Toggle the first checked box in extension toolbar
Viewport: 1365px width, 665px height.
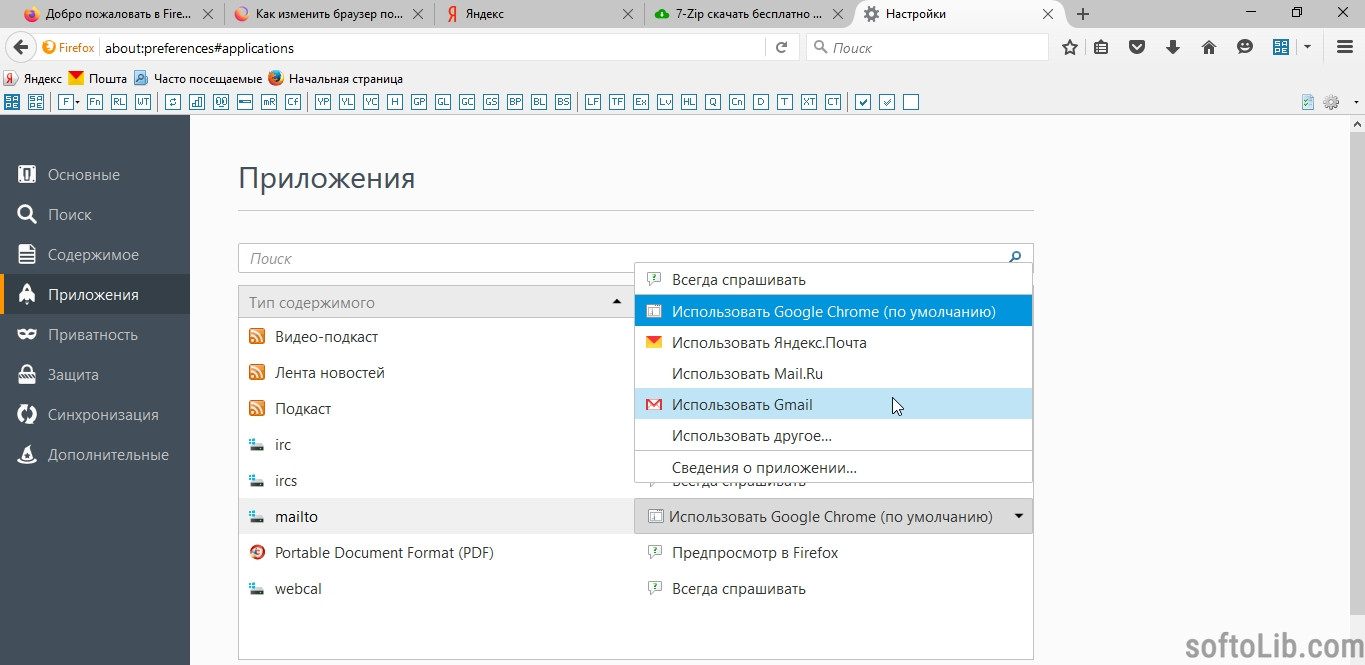coord(863,102)
